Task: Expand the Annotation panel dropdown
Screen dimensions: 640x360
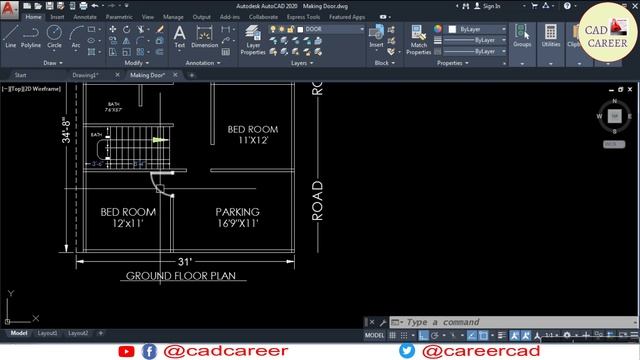Action: (203, 63)
